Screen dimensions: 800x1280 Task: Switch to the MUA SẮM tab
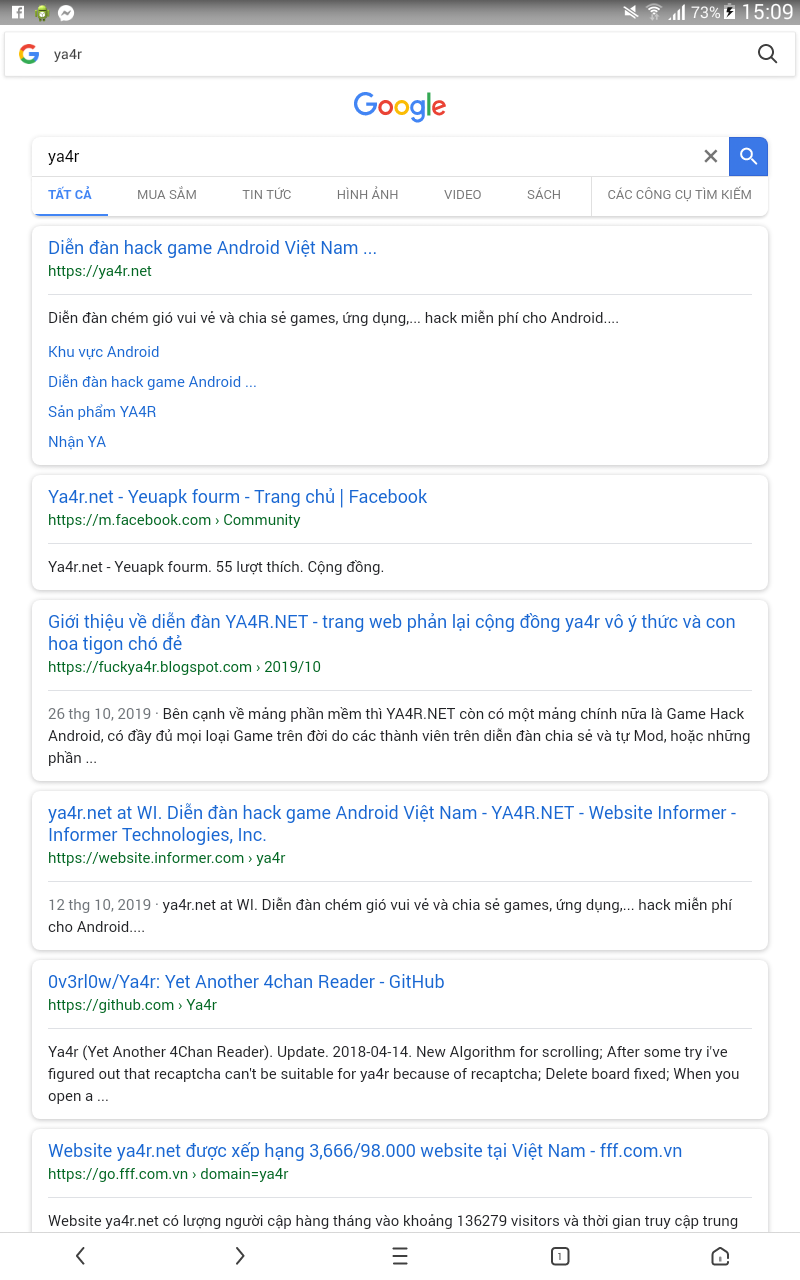(x=167, y=195)
